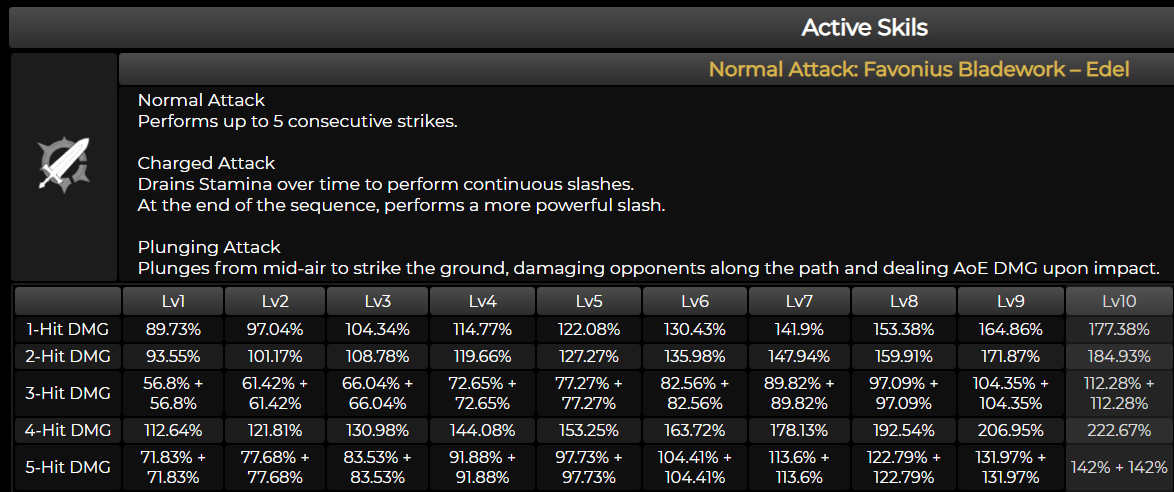The width and height of the screenshot is (1174, 492).
Task: Select the Lv2 column header
Action: pos(275,301)
